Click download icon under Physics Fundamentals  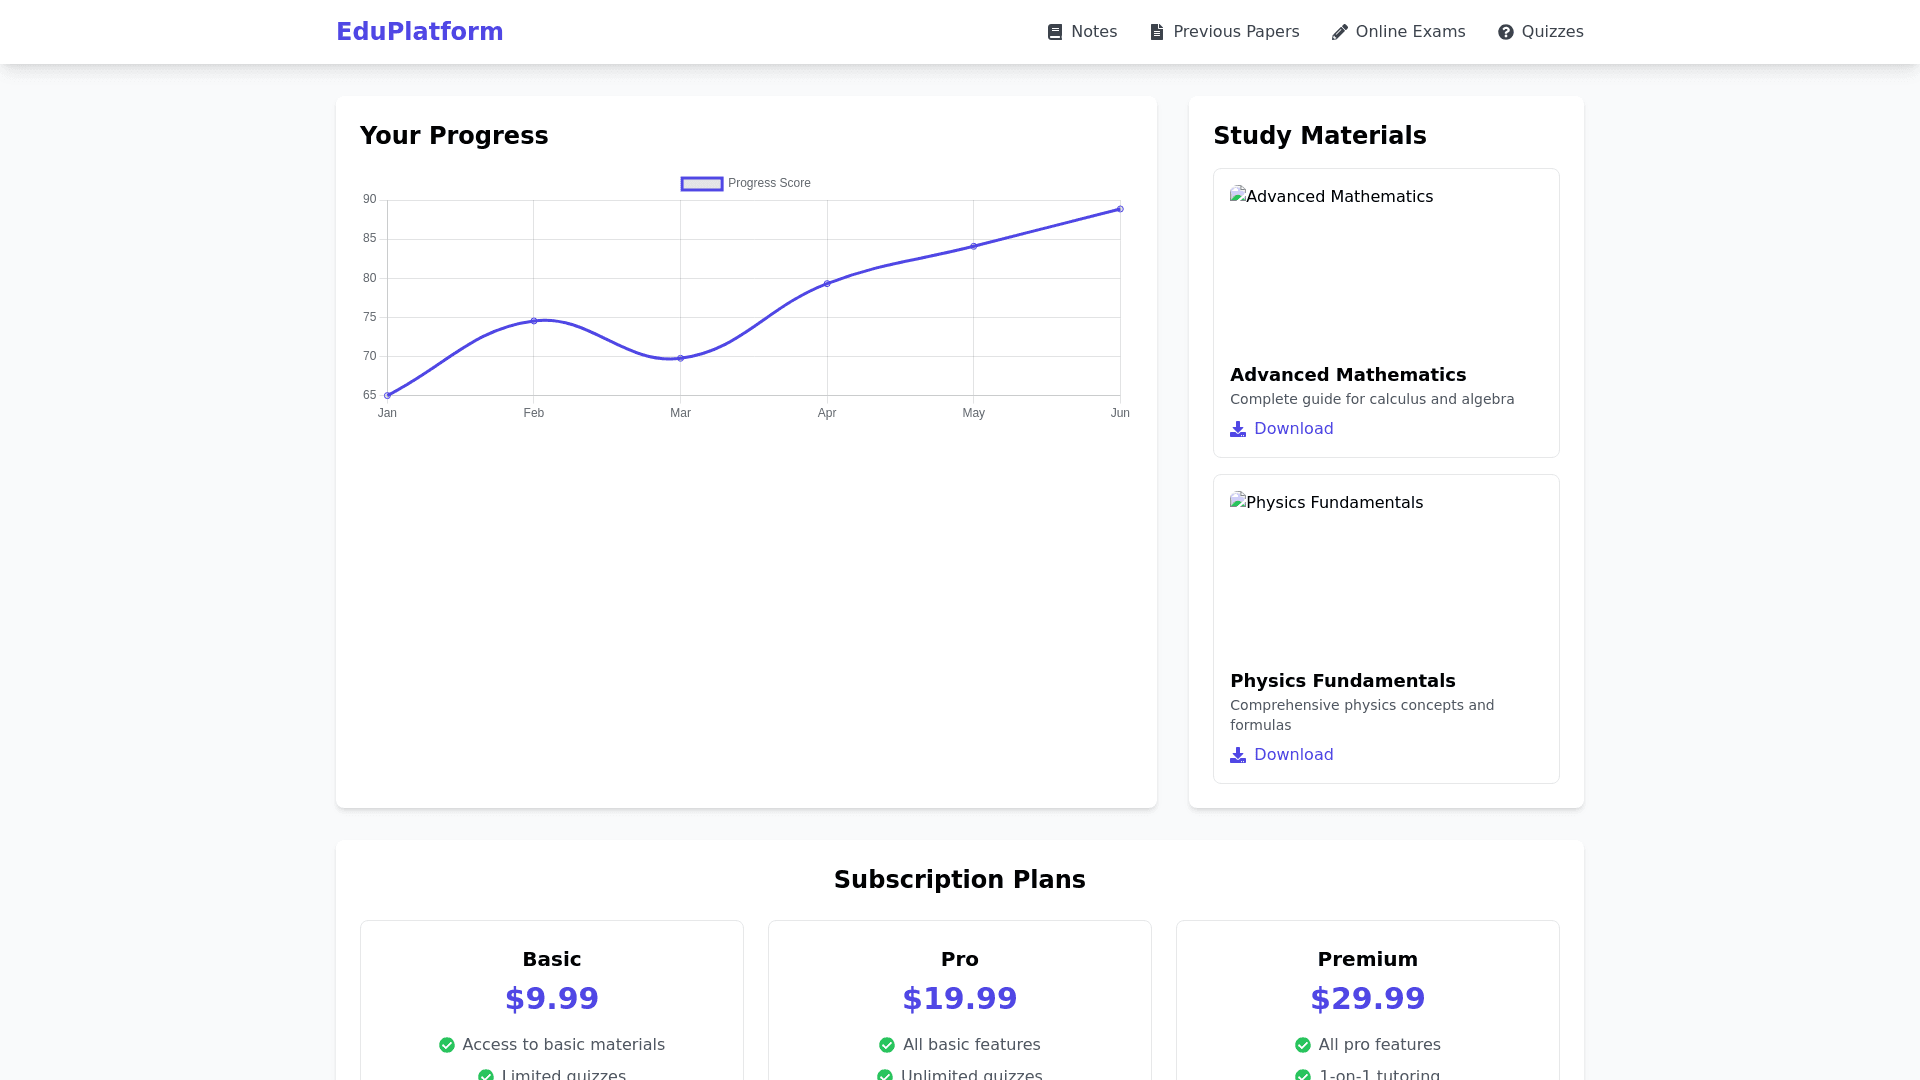coord(1238,755)
